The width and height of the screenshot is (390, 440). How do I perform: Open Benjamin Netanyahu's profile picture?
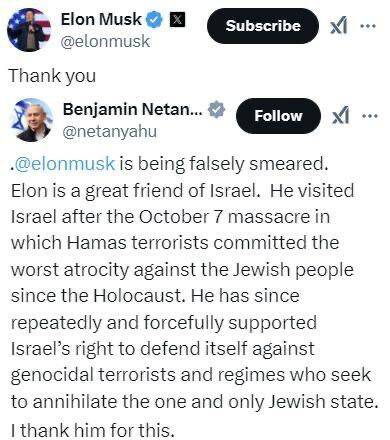[32, 120]
